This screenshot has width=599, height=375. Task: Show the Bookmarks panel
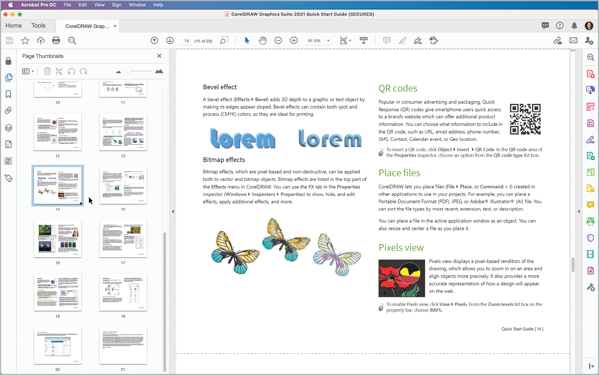8,94
